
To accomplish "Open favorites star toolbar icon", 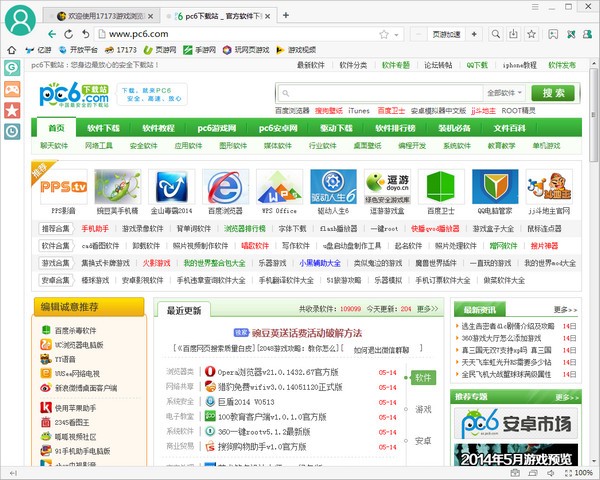I will 532,34.
